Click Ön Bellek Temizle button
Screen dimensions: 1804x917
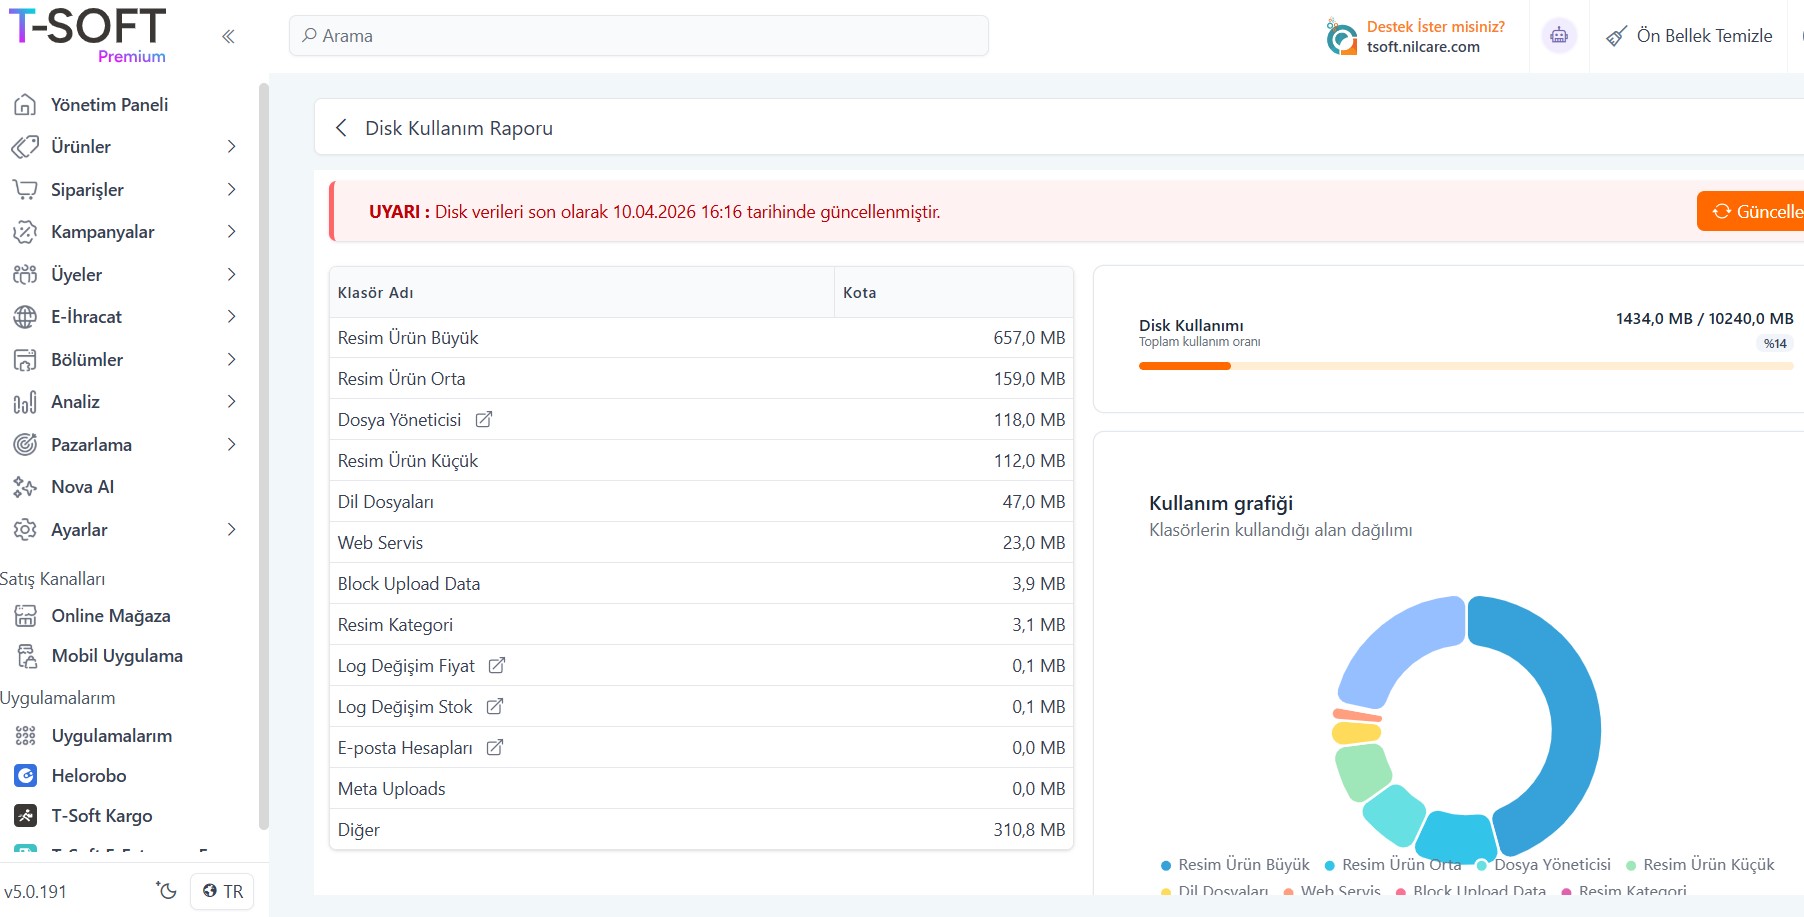tap(1689, 37)
